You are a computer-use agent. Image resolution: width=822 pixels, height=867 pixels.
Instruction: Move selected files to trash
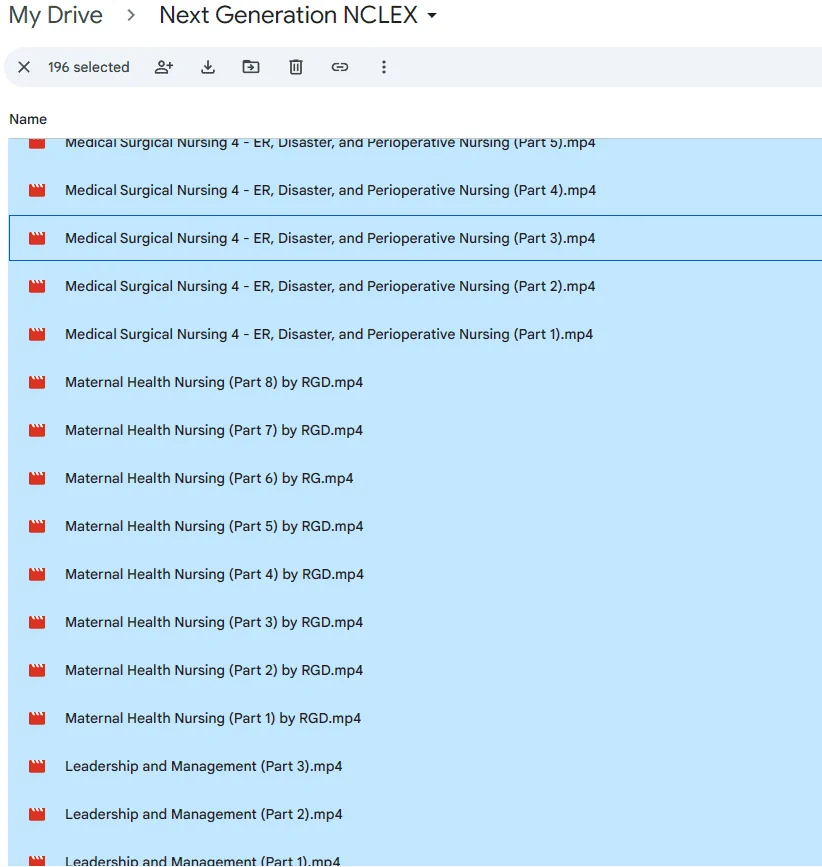point(296,67)
